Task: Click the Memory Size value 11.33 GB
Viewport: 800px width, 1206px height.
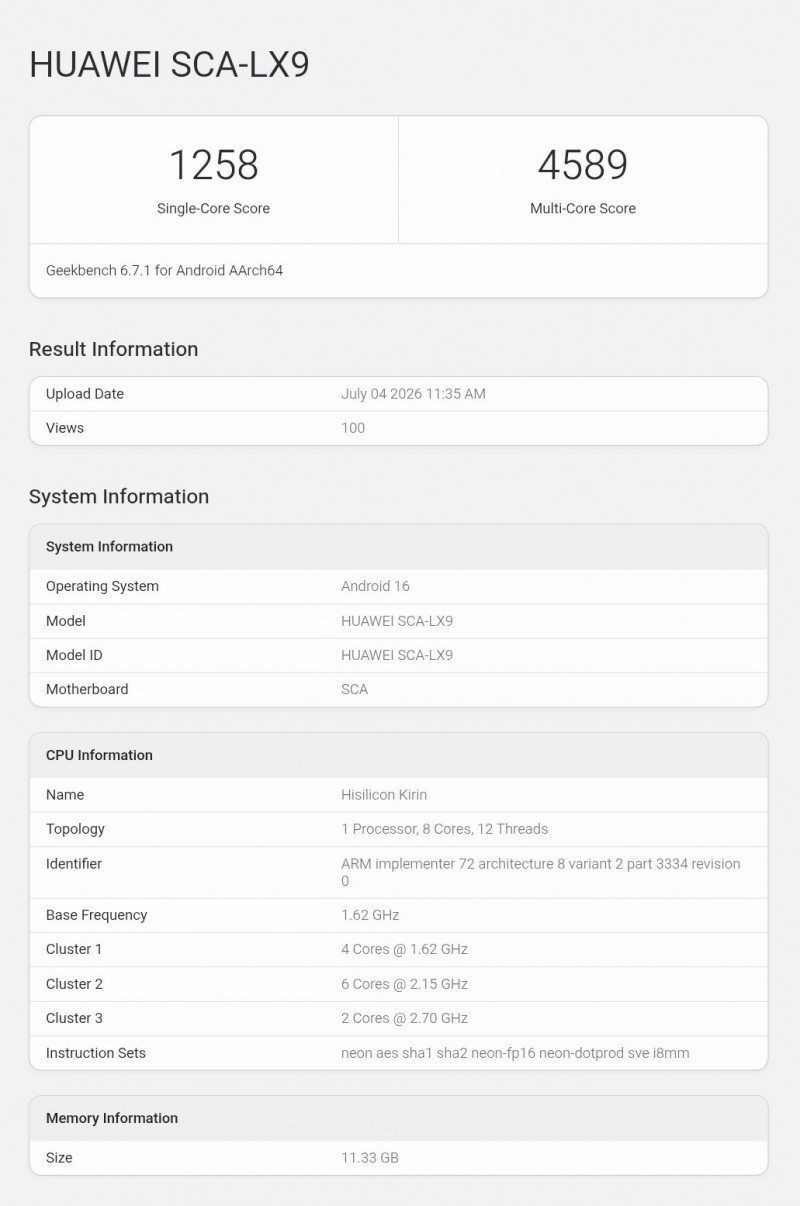Action: tap(370, 1158)
